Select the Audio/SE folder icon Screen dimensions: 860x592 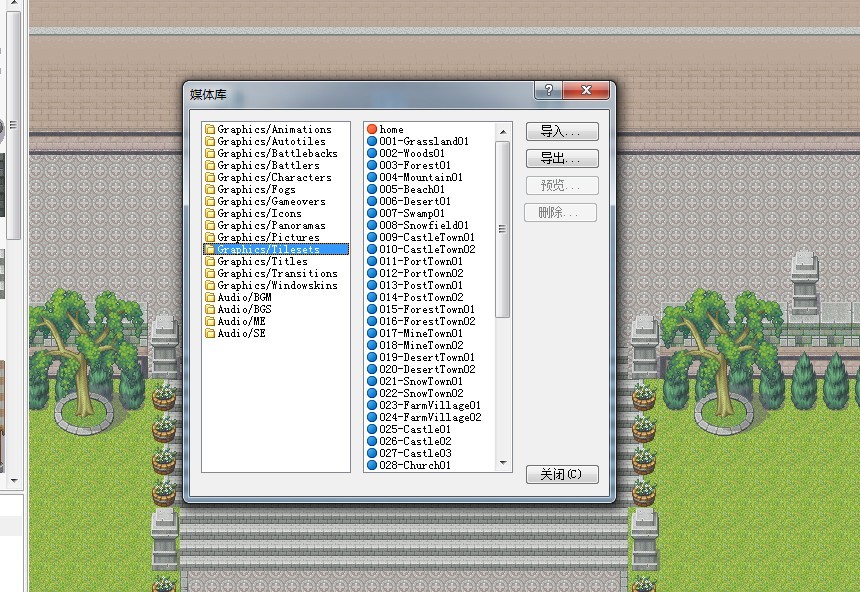[210, 333]
